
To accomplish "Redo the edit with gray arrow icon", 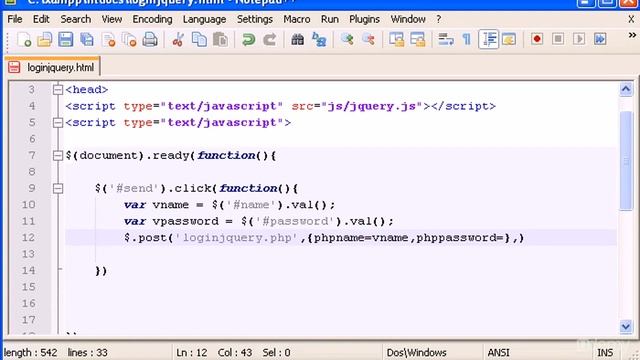I will coord(269,40).
